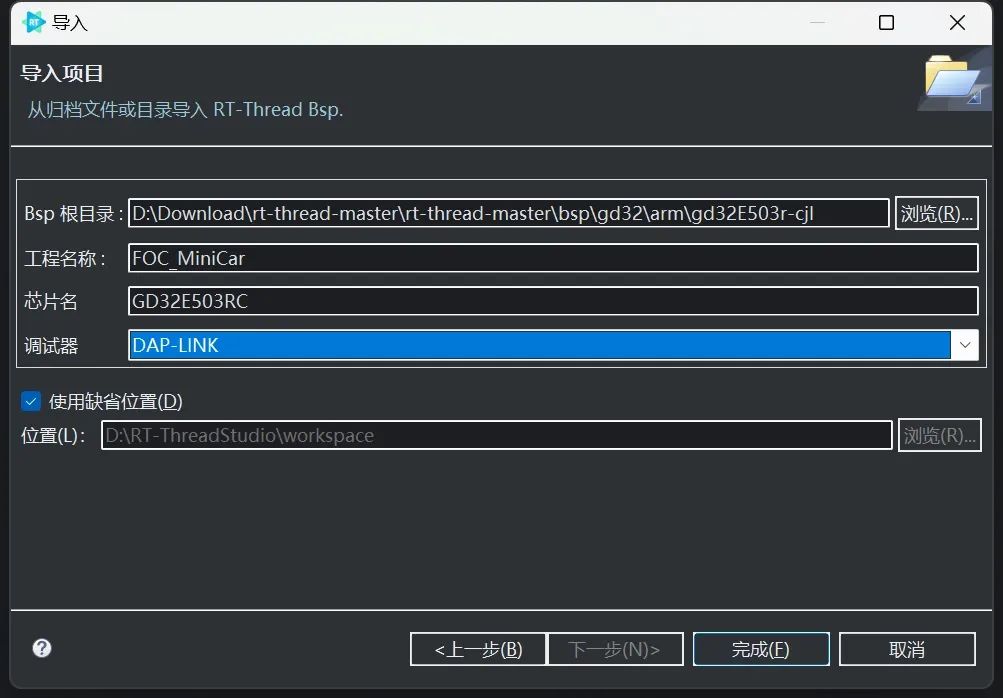Toggle the 使用缺省位置(D) checkbox
The height and width of the screenshot is (698, 1003).
click(31, 401)
